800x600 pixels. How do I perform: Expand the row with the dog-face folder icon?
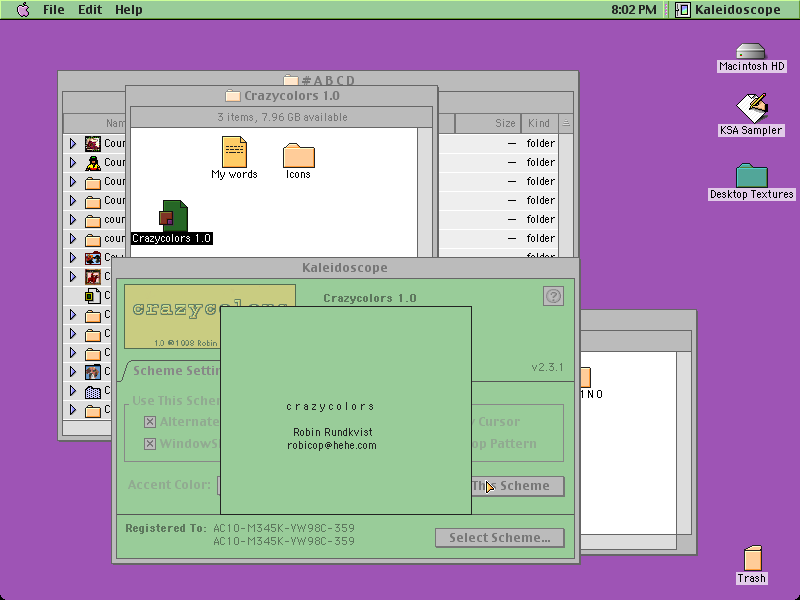(73, 372)
